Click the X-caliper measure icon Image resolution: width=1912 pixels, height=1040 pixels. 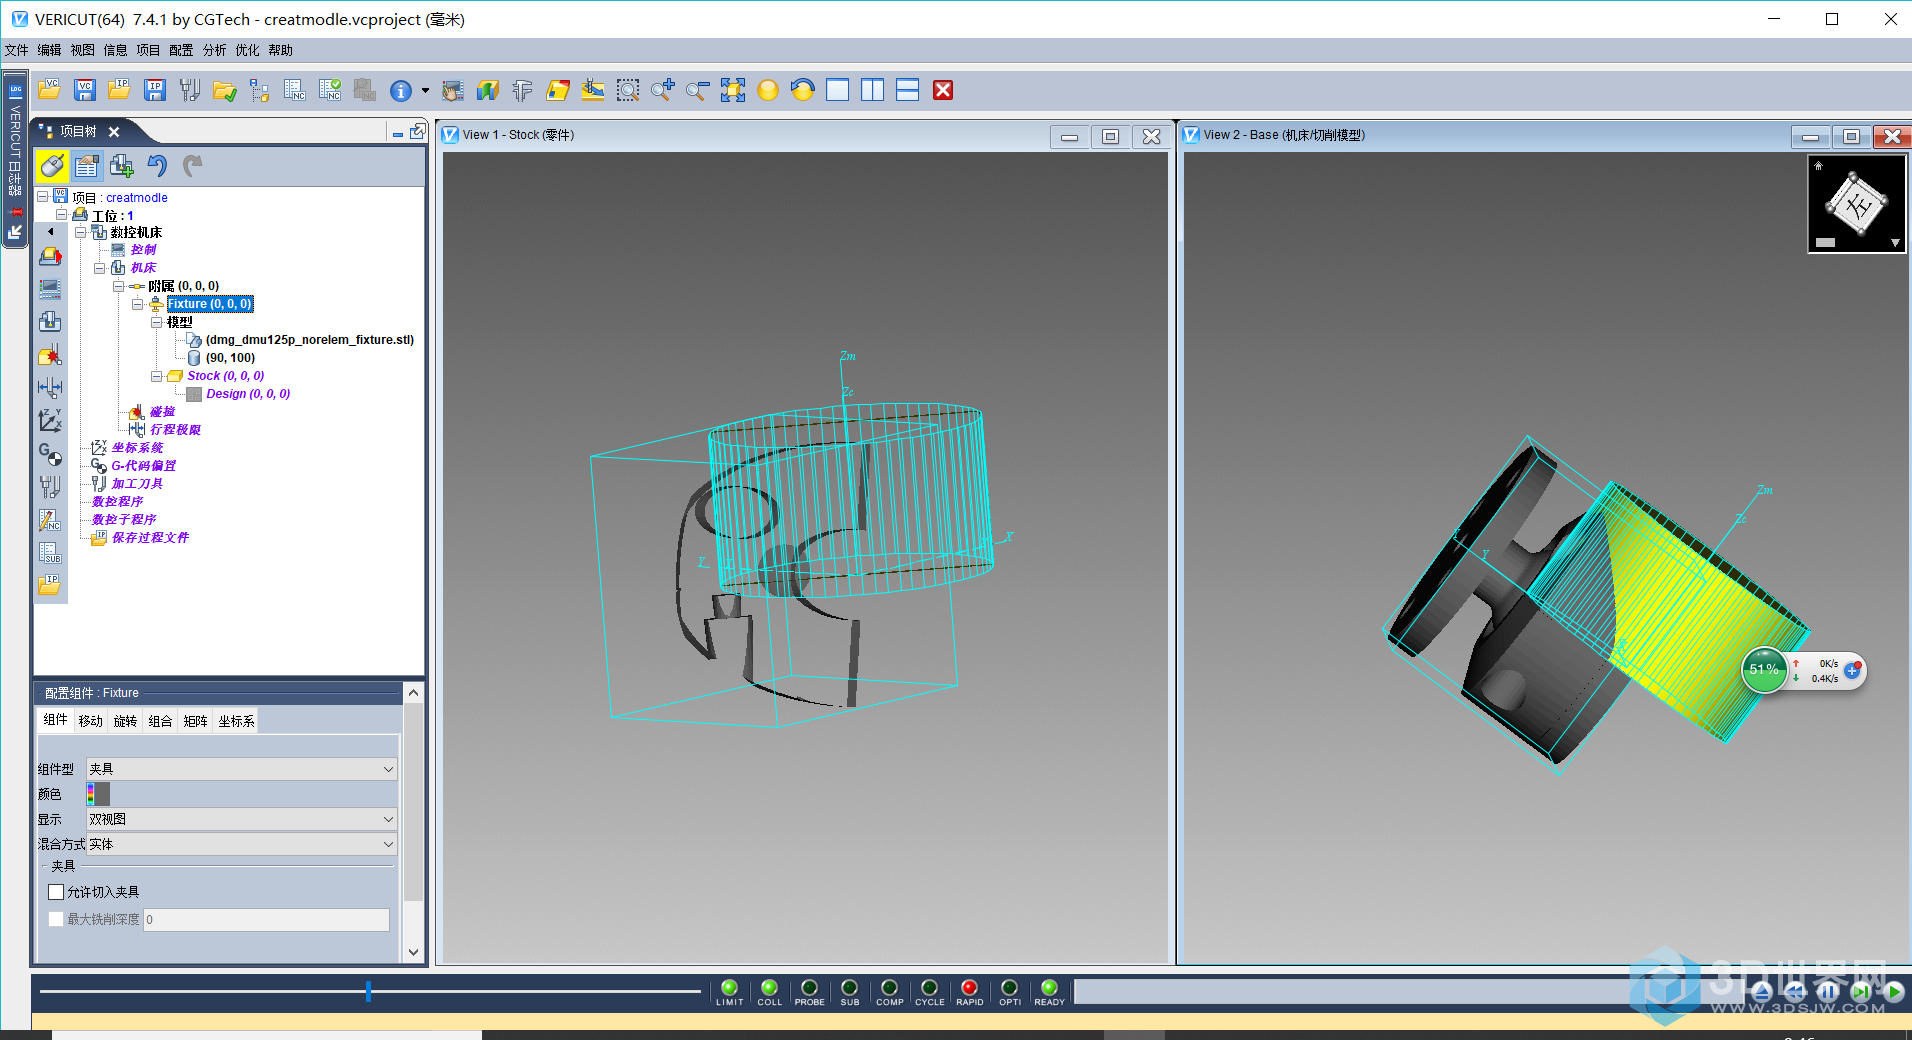pyautogui.click(x=522, y=91)
